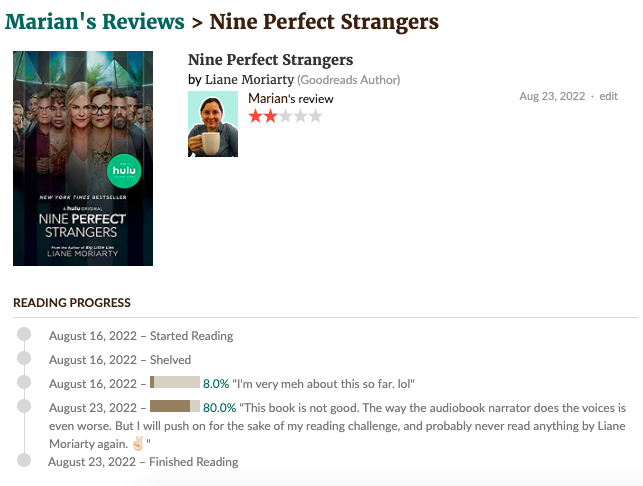643x486 pixels.
Task: Click the edit link beside Aug 23, 2022
Action: pos(609,96)
